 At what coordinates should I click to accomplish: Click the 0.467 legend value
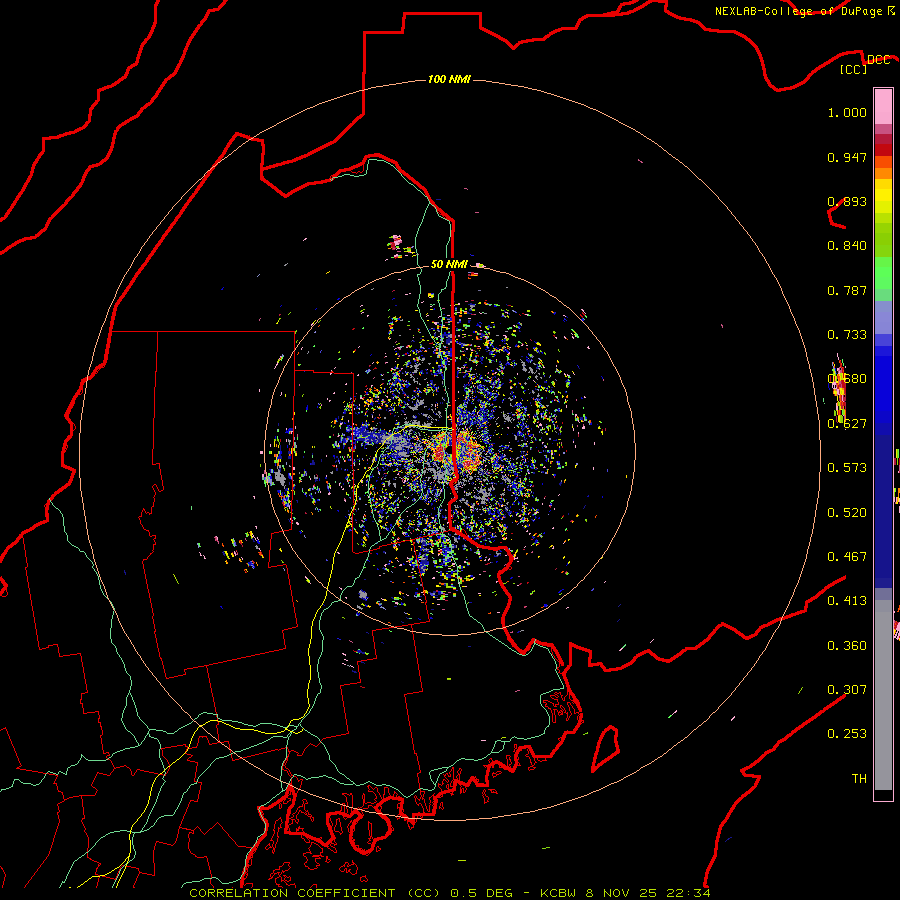847,557
